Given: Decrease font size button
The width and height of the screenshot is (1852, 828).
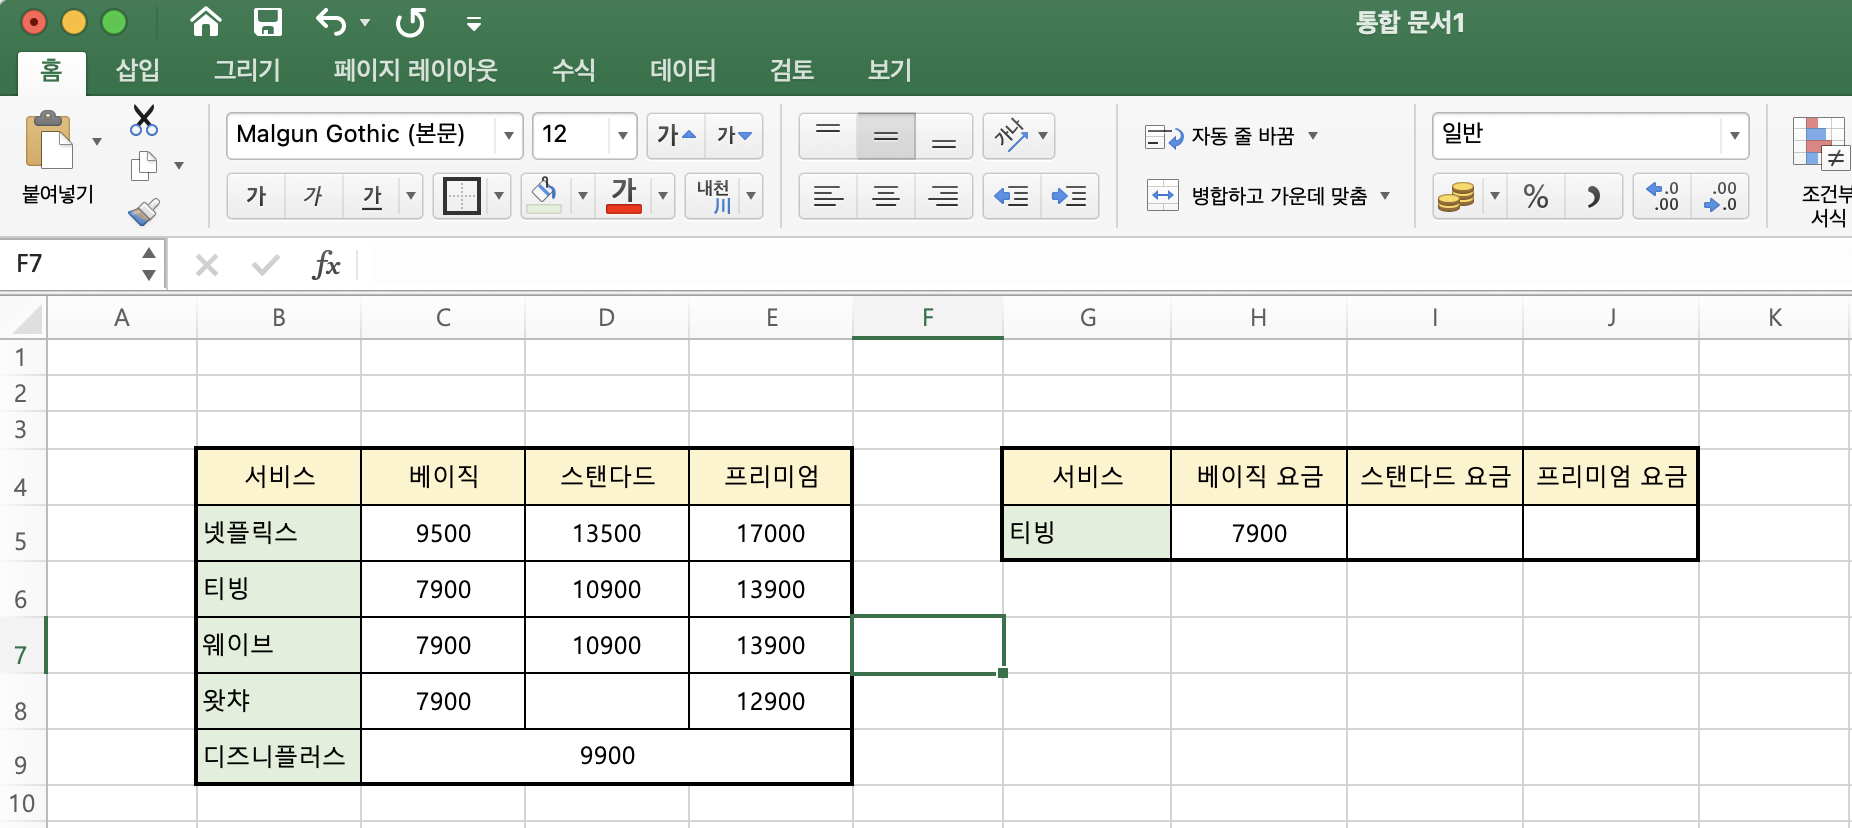Looking at the screenshot, I should pyautogui.click(x=734, y=136).
